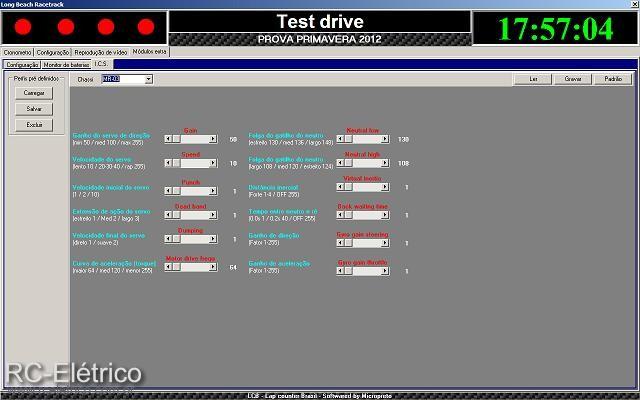Decrease Dead band with left arrow

click(x=168, y=215)
